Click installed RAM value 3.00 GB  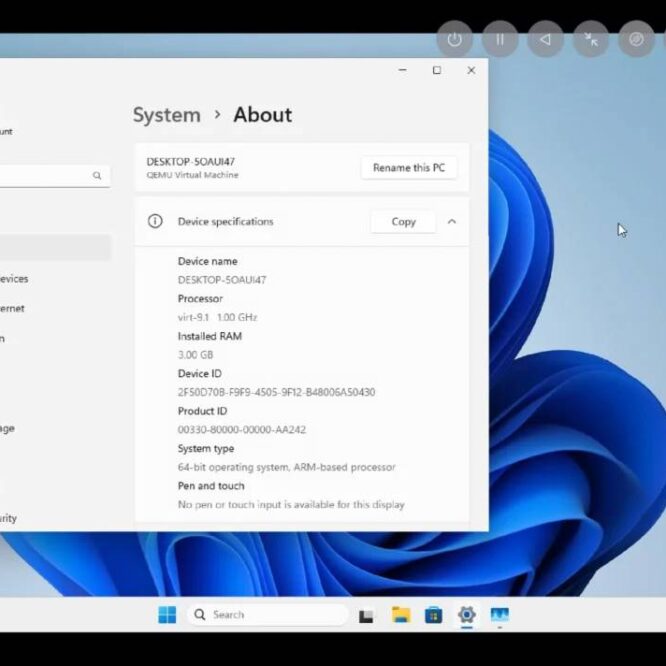[x=195, y=355]
